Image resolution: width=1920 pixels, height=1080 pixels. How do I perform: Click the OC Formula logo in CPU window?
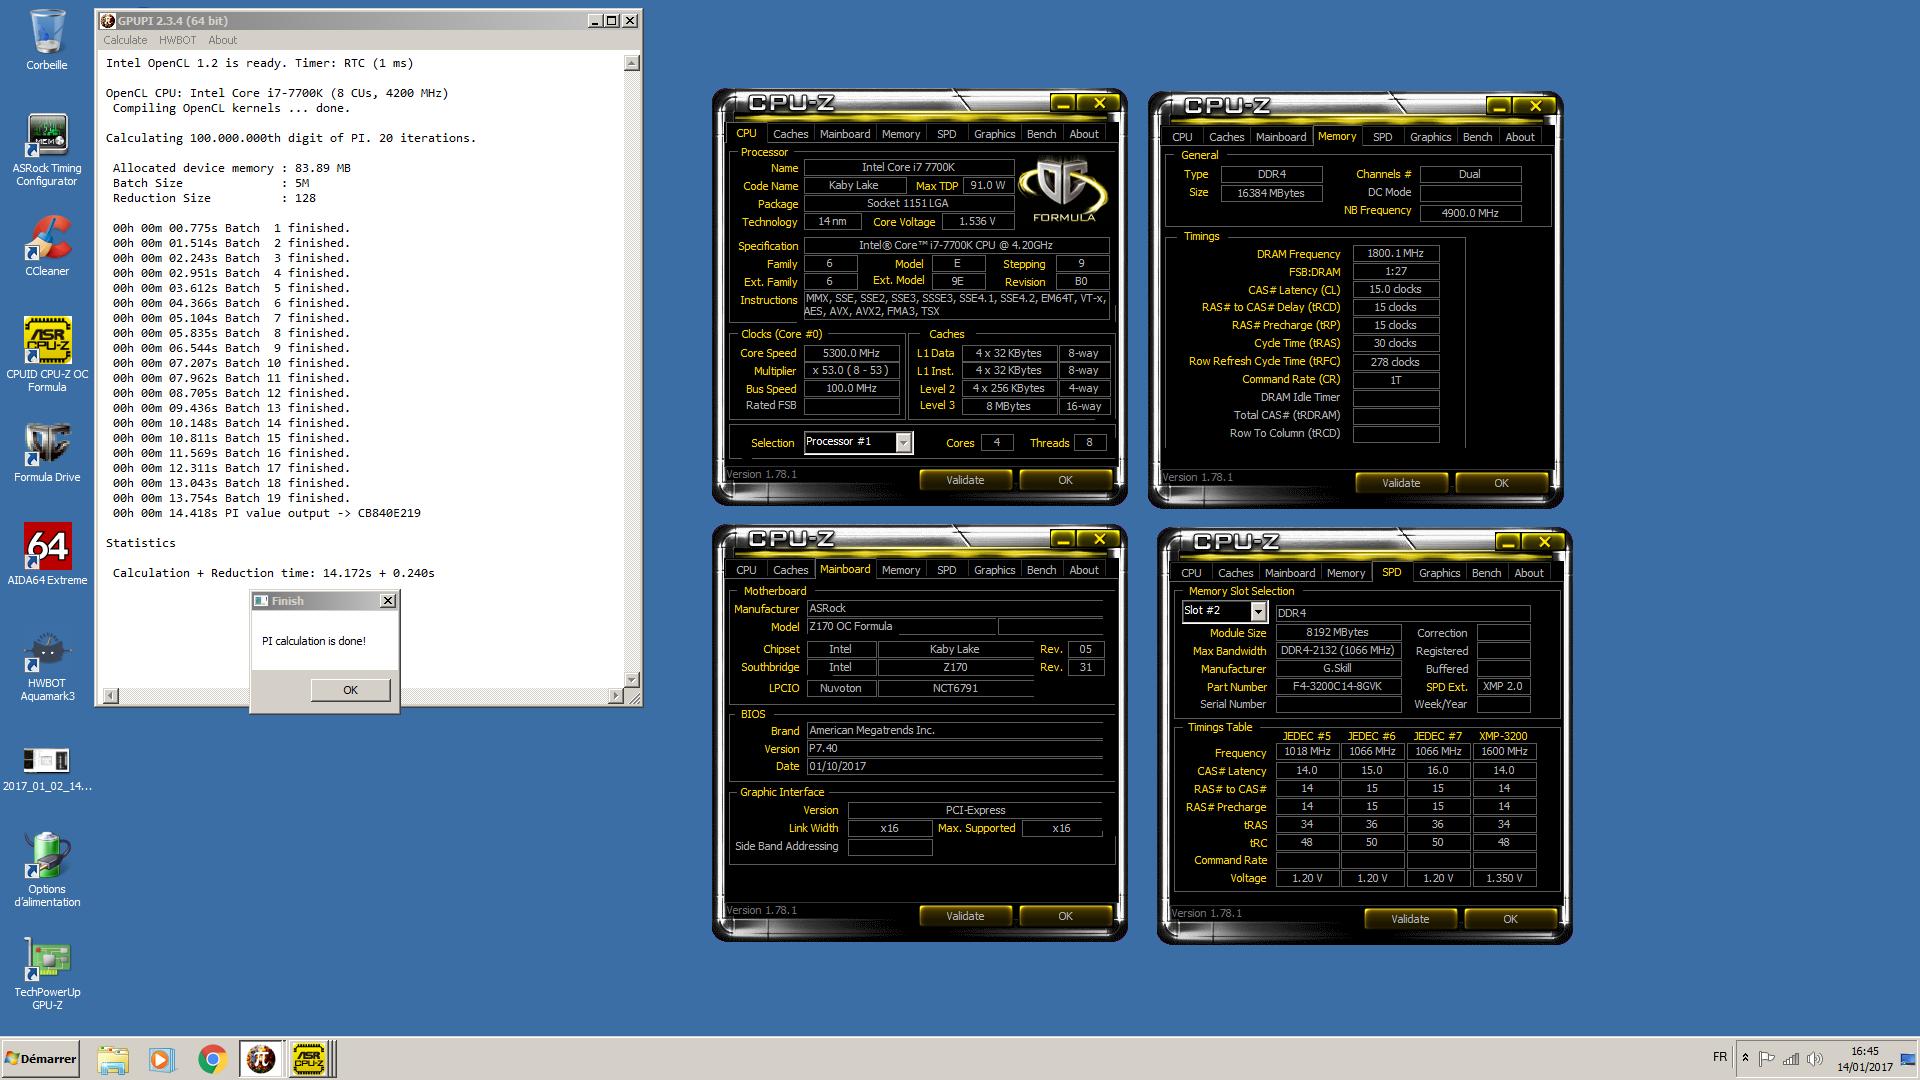(x=1063, y=190)
